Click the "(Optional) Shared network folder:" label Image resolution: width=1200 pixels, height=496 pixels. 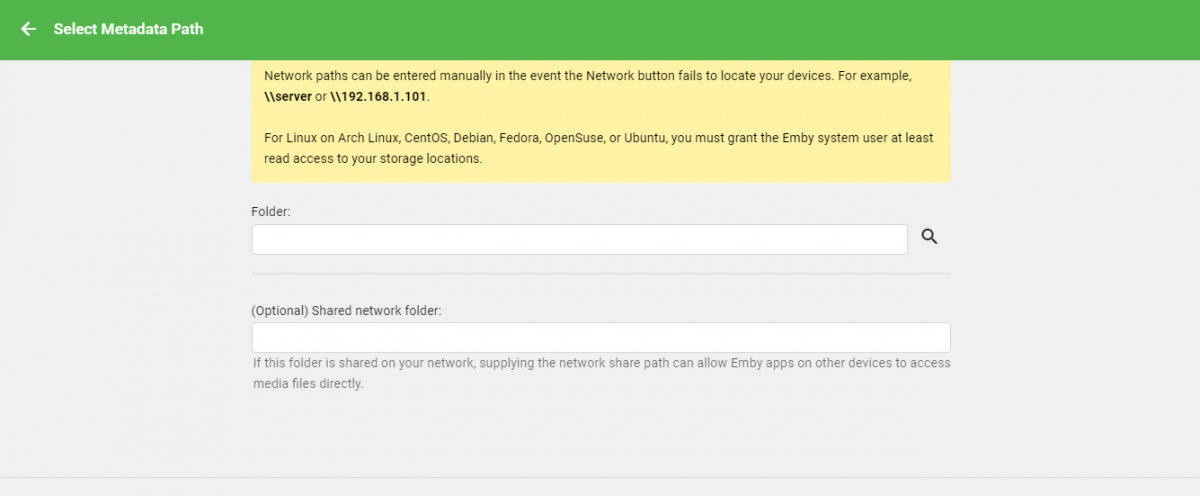346,310
